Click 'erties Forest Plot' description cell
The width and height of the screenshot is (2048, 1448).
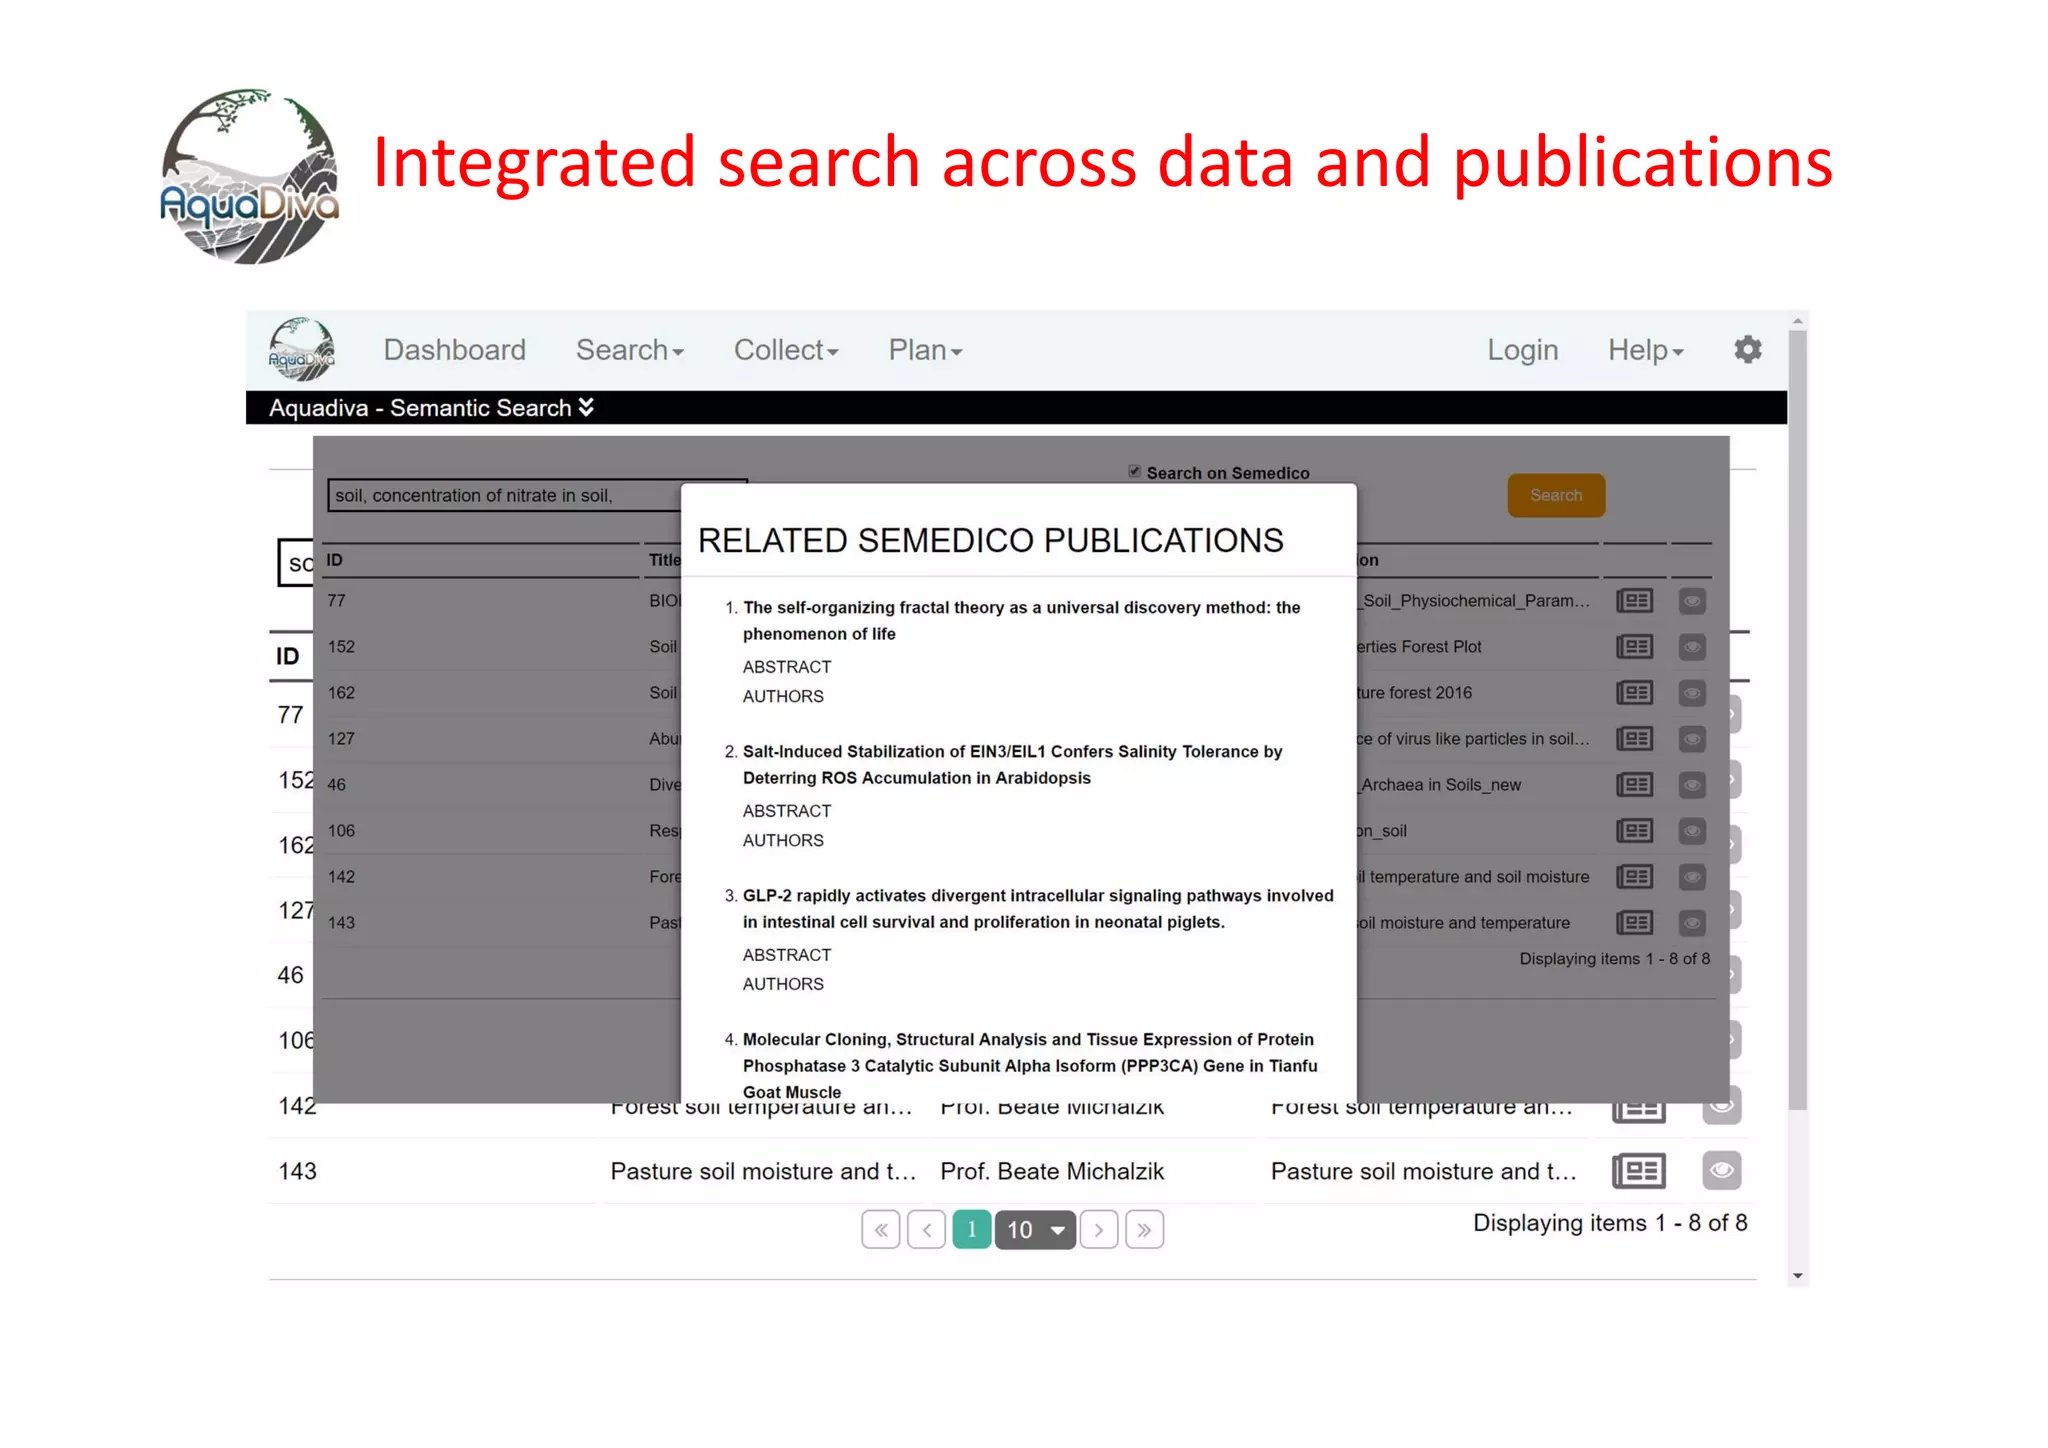tap(1419, 647)
